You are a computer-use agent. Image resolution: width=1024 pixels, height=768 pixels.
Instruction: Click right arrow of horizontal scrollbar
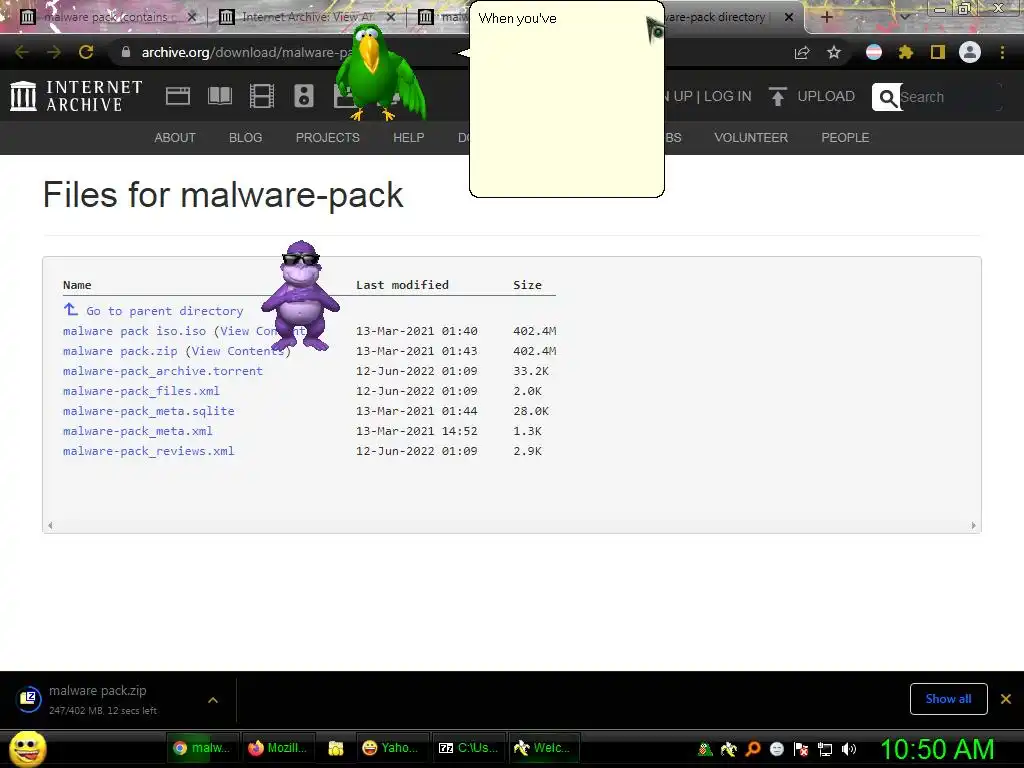click(973, 525)
